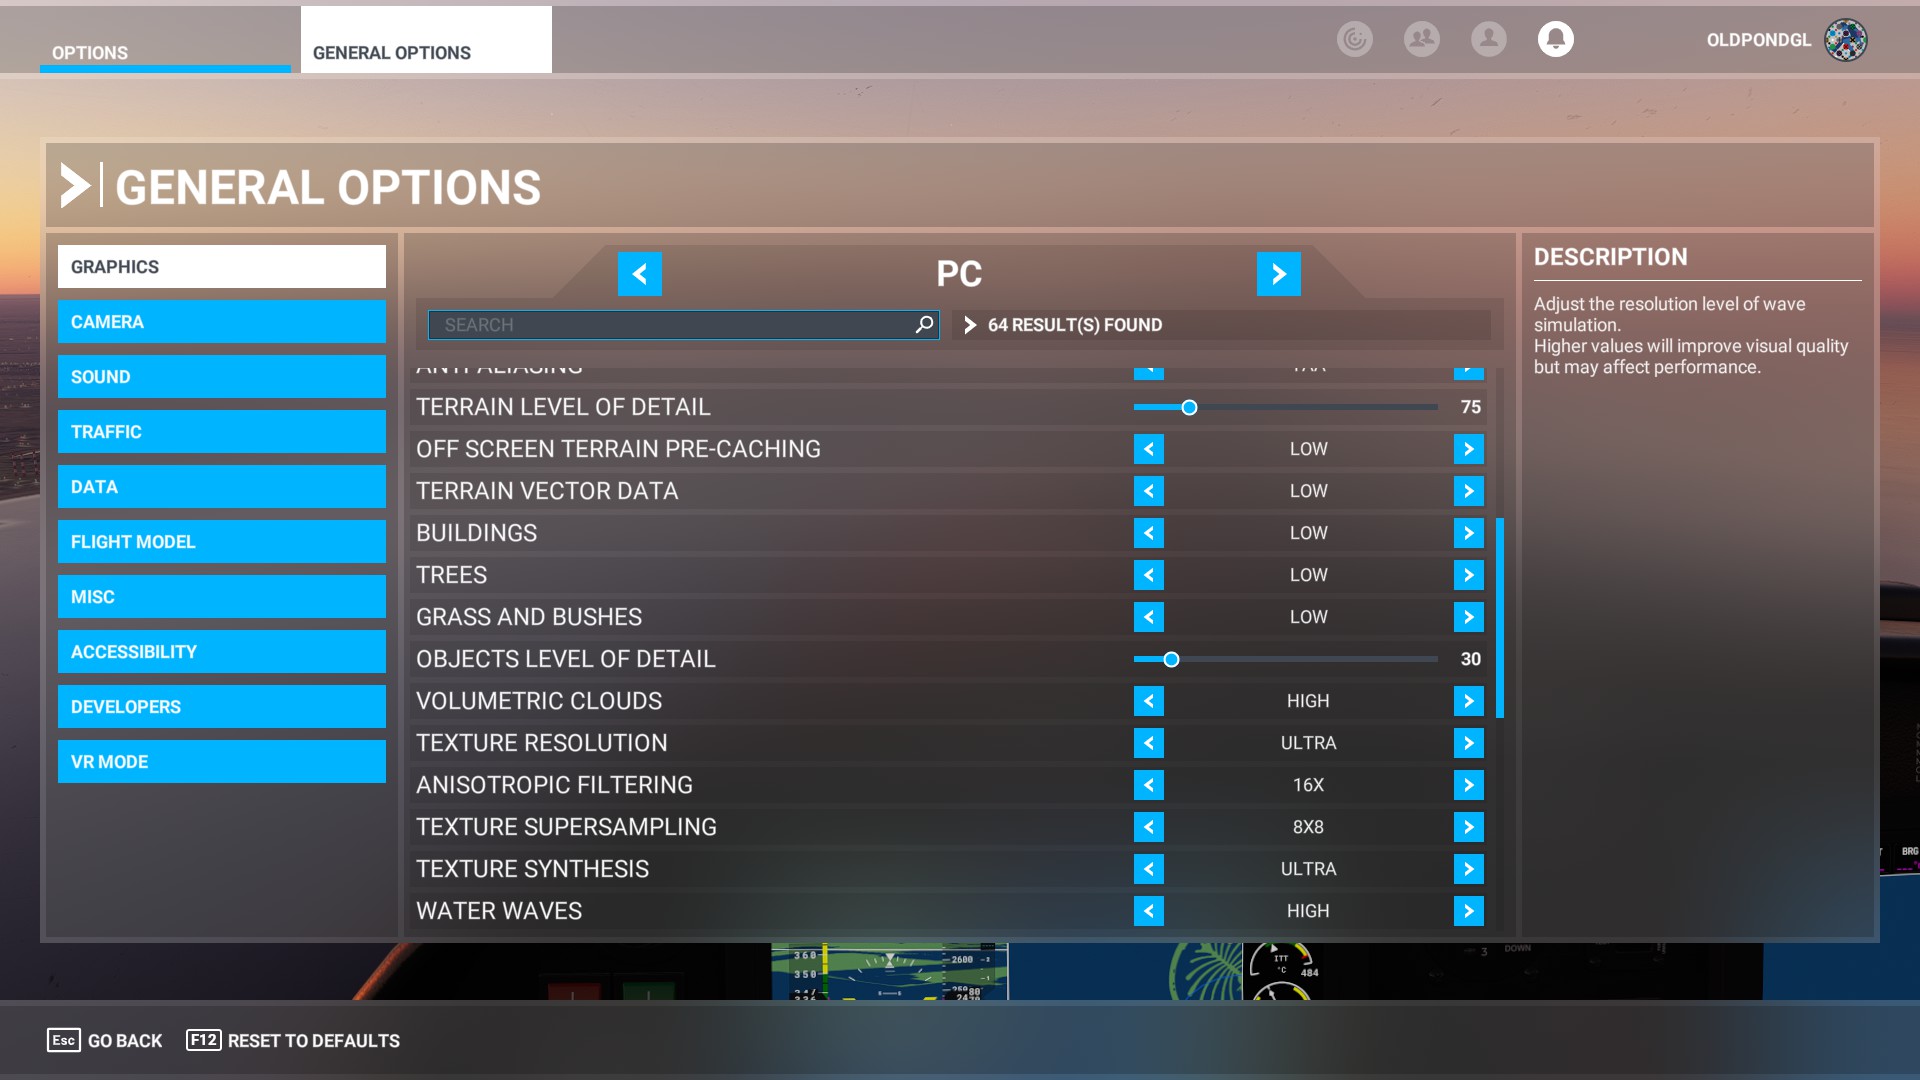Raise the Buildings quality setting
The height and width of the screenshot is (1080, 1920).
tap(1469, 533)
